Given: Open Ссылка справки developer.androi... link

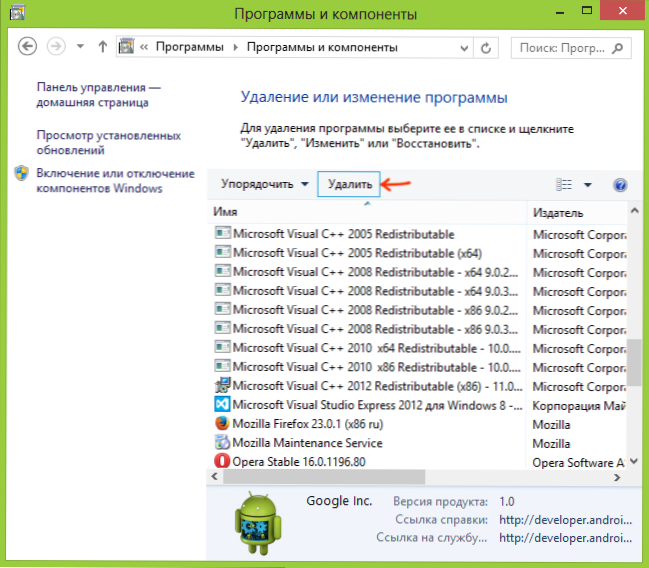Looking at the screenshot, I should pos(565,520).
